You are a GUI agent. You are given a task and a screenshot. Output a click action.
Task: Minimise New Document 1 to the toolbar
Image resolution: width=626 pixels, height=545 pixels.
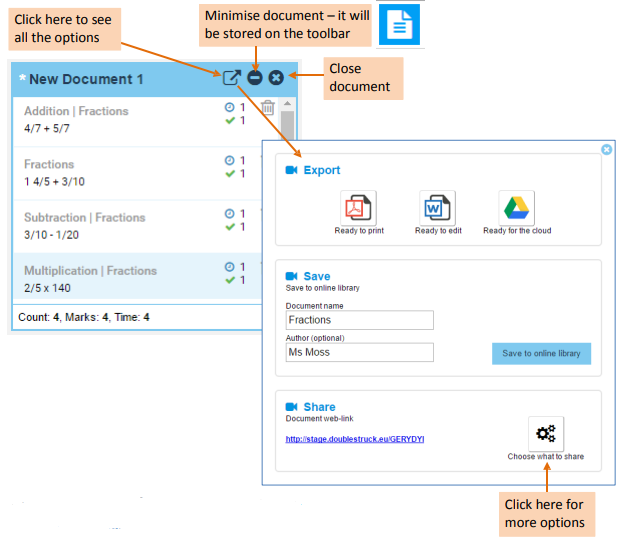click(255, 78)
